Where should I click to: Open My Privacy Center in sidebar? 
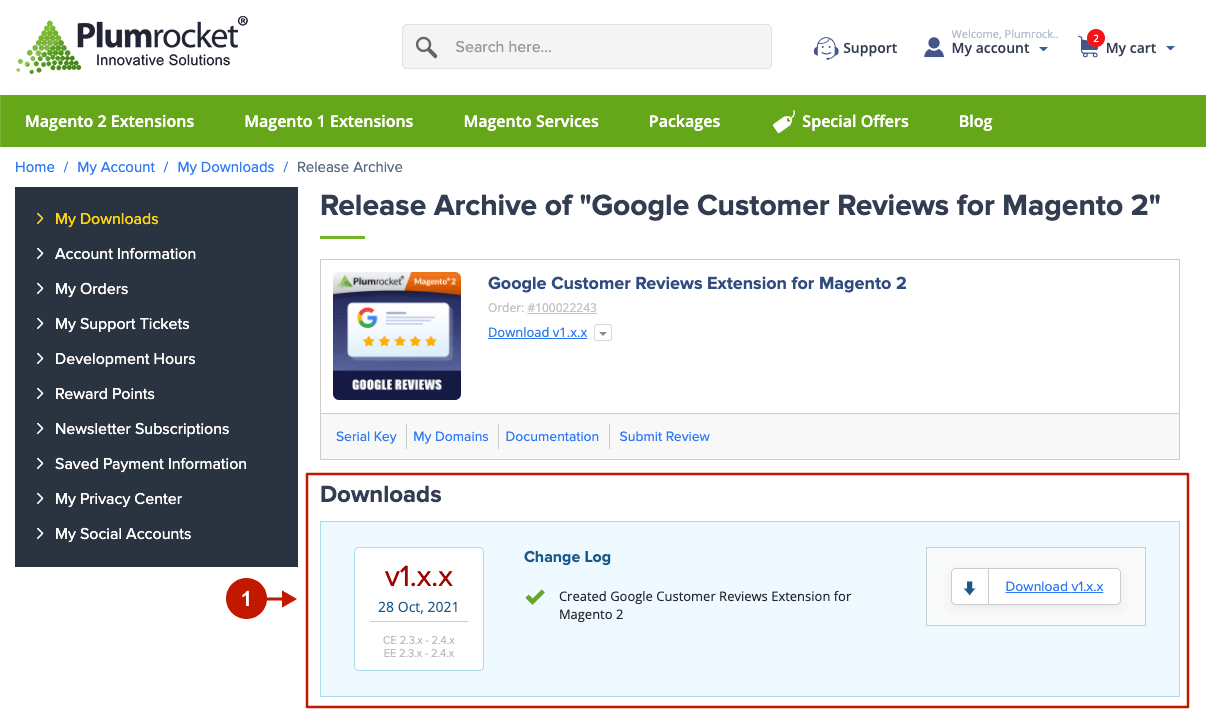(118, 499)
